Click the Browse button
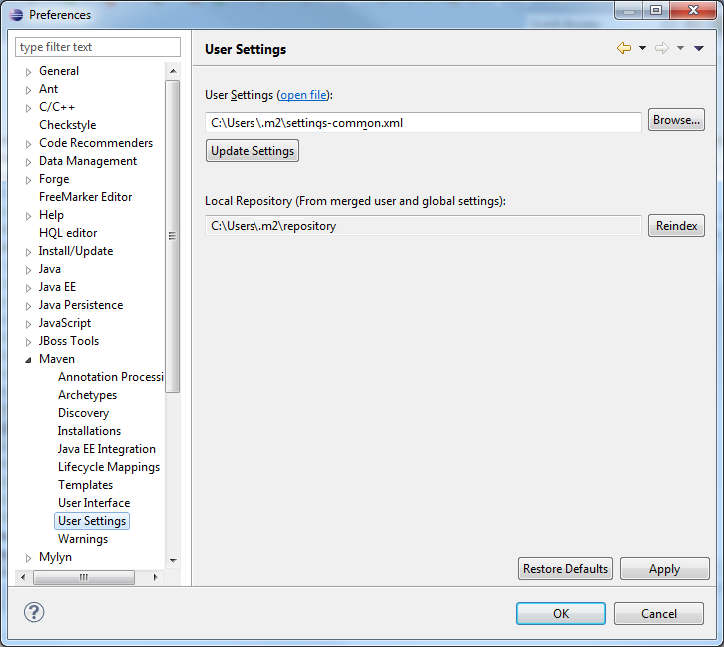 coord(676,120)
